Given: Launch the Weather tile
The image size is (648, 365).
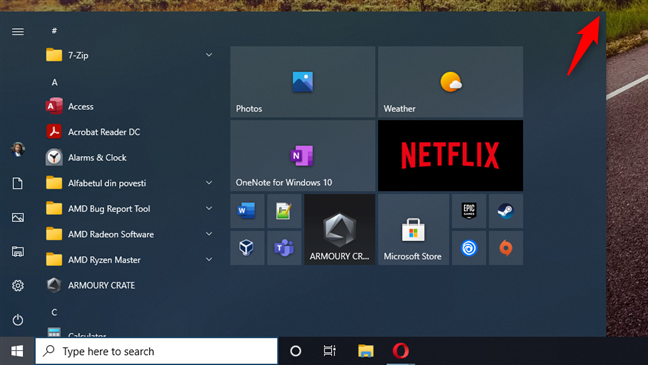Looking at the screenshot, I should [x=450, y=82].
